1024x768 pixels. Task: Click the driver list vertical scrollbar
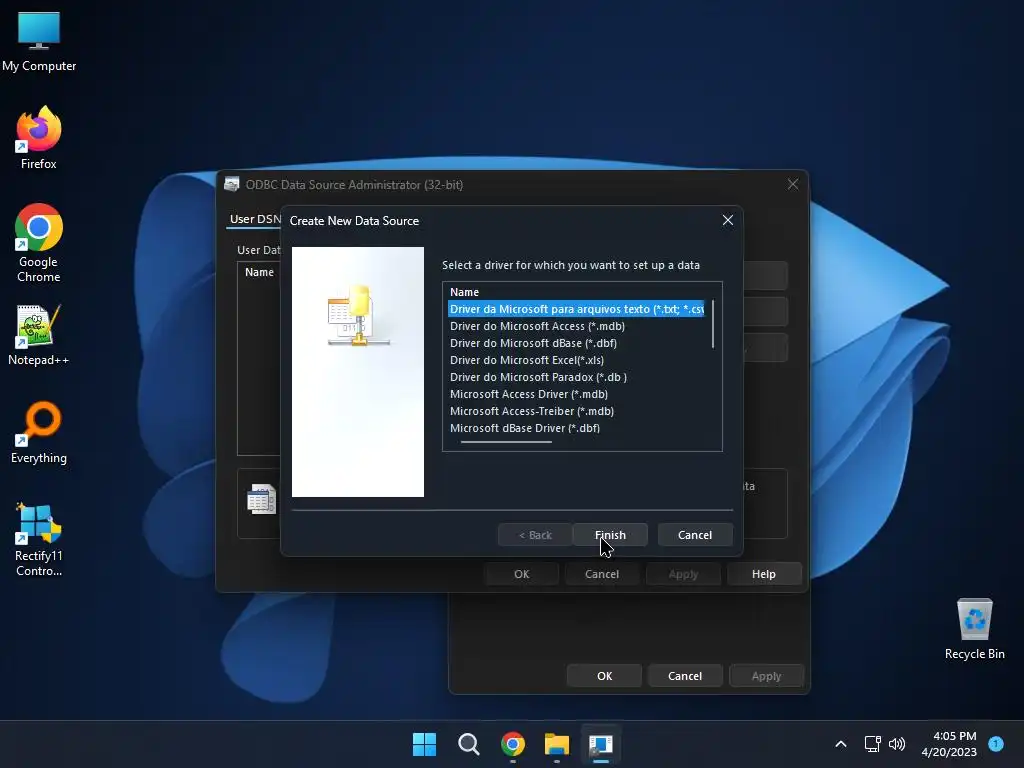[x=713, y=324]
